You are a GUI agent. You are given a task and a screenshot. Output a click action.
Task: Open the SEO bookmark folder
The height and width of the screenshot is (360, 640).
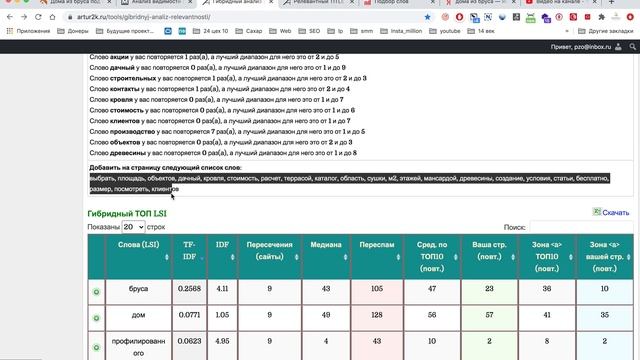(309, 31)
